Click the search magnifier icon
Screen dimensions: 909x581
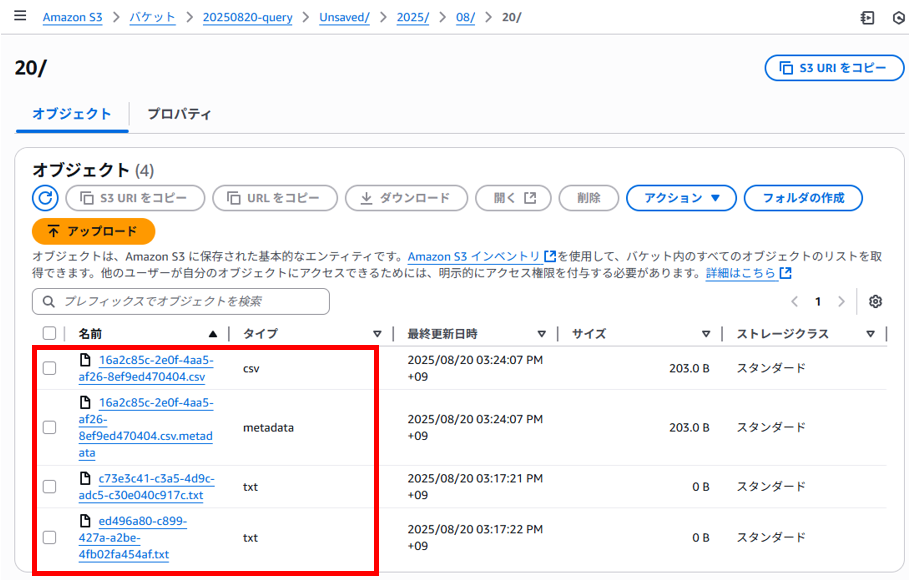[x=49, y=302]
